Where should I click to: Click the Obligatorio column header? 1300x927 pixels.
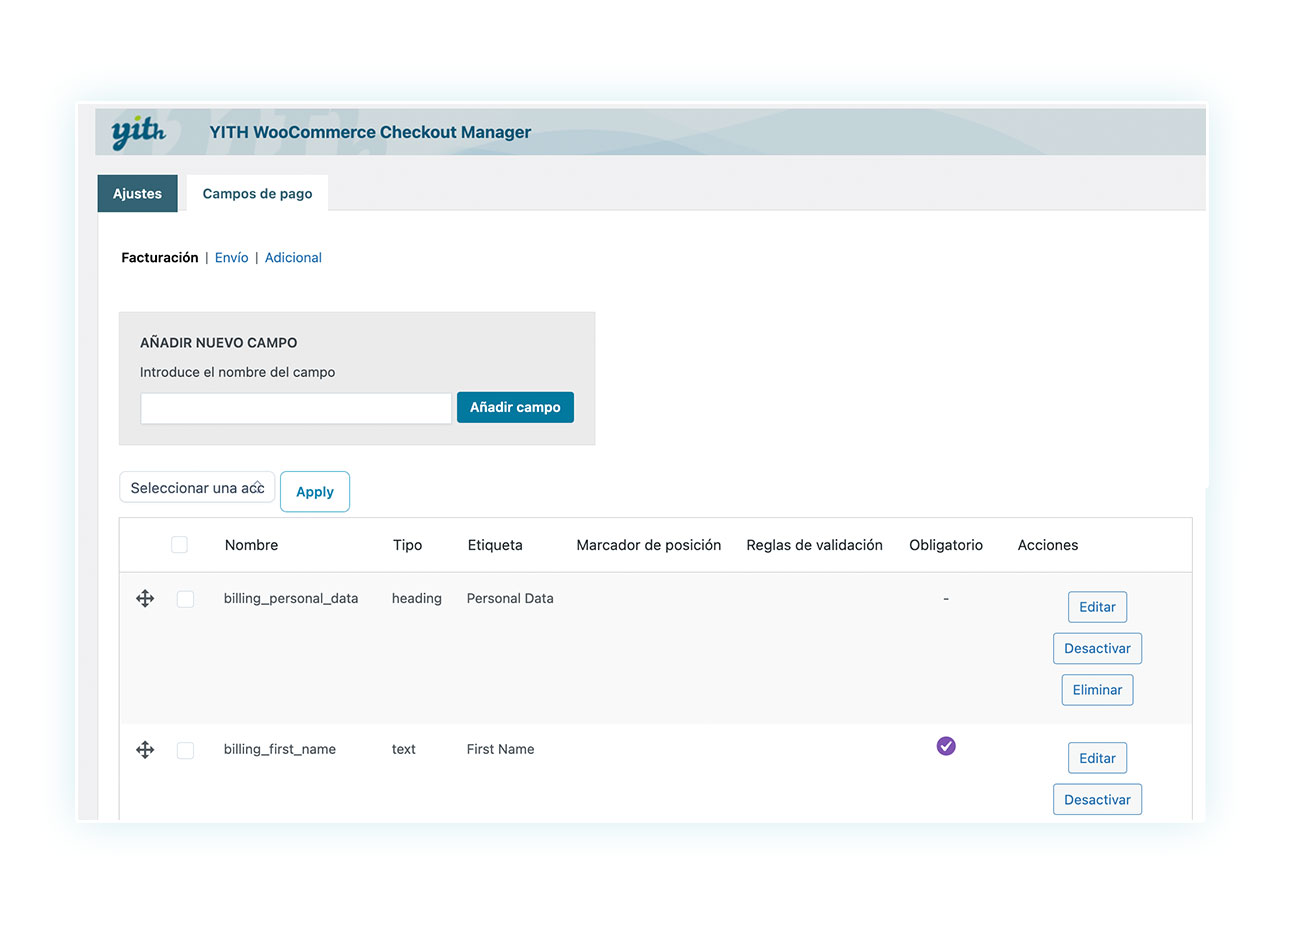point(946,545)
